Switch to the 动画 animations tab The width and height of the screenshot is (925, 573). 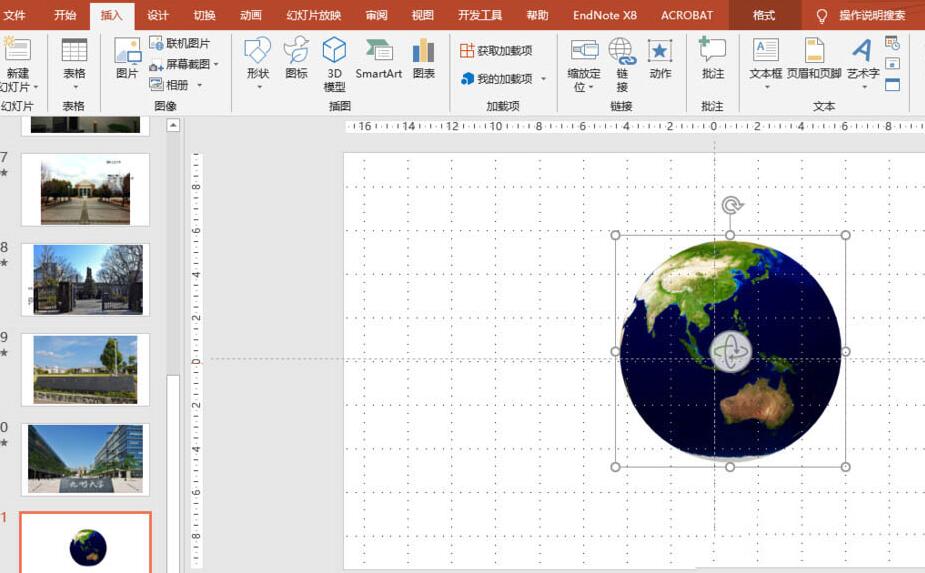(x=251, y=15)
